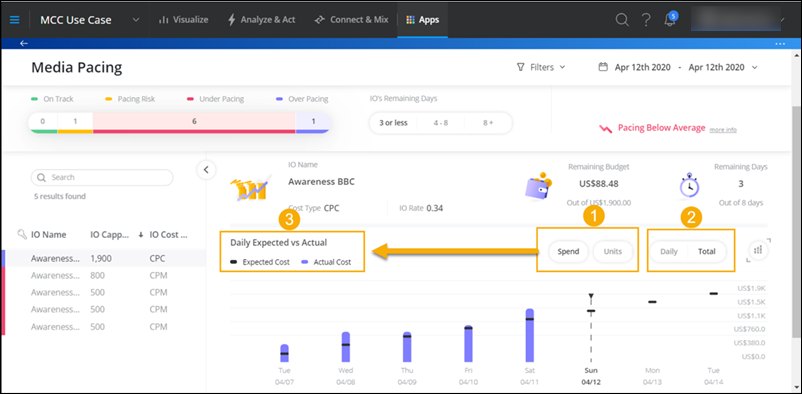Click the Remaining Budget wallet icon
Image resolution: width=802 pixels, height=394 pixels.
pyautogui.click(x=538, y=186)
